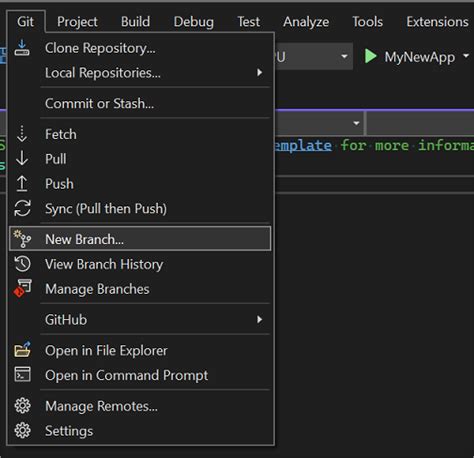
Task: Click the Open in File Explorer folder icon
Action: coord(22,350)
